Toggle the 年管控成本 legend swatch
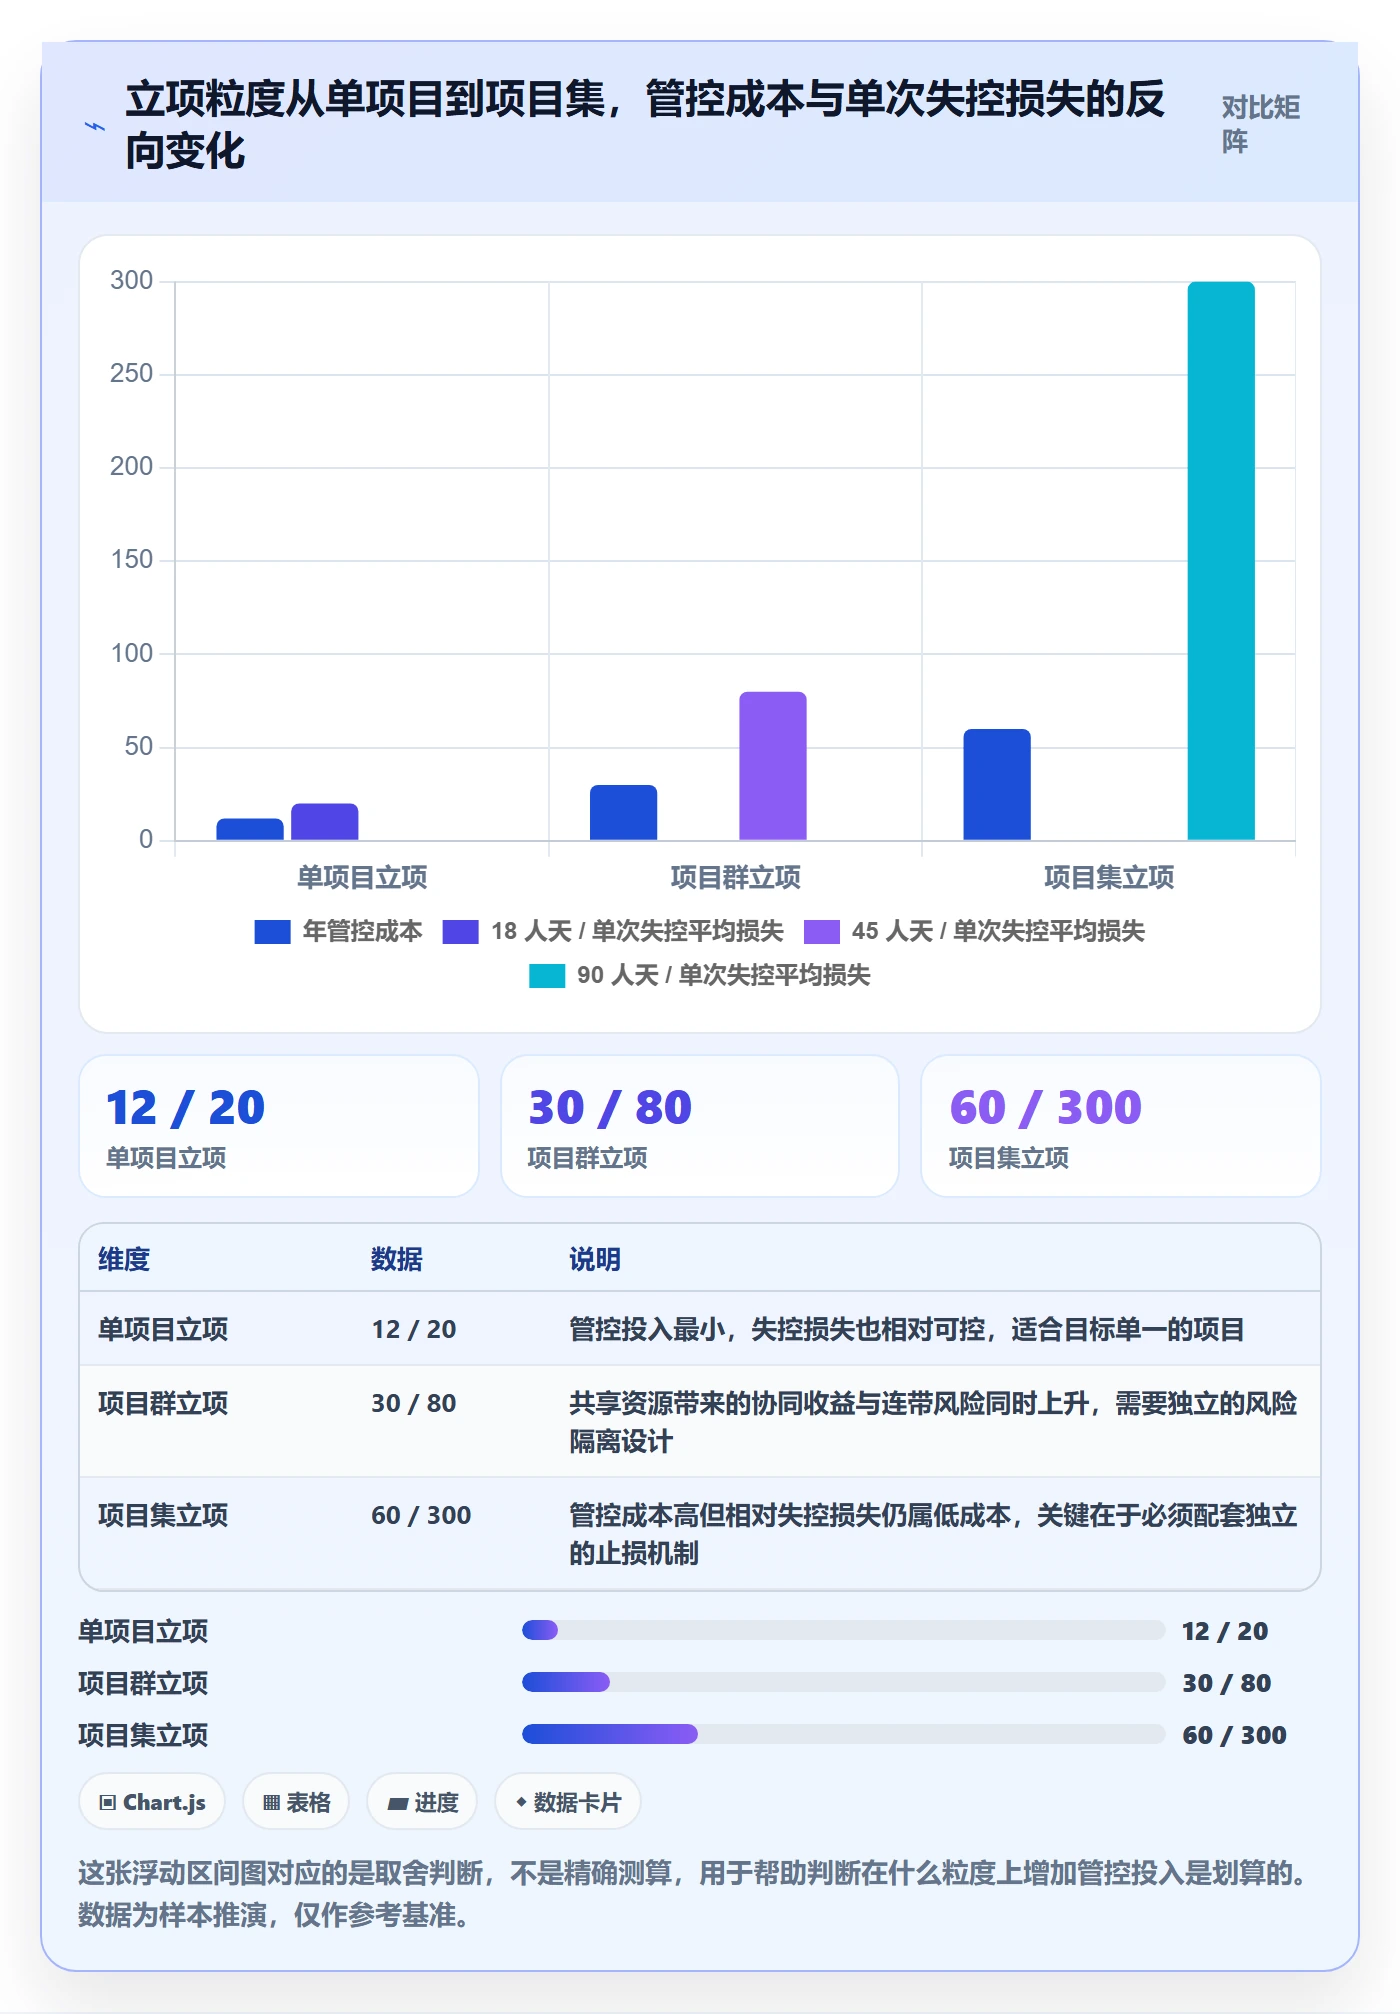This screenshot has height=2014, width=1400. coord(272,932)
